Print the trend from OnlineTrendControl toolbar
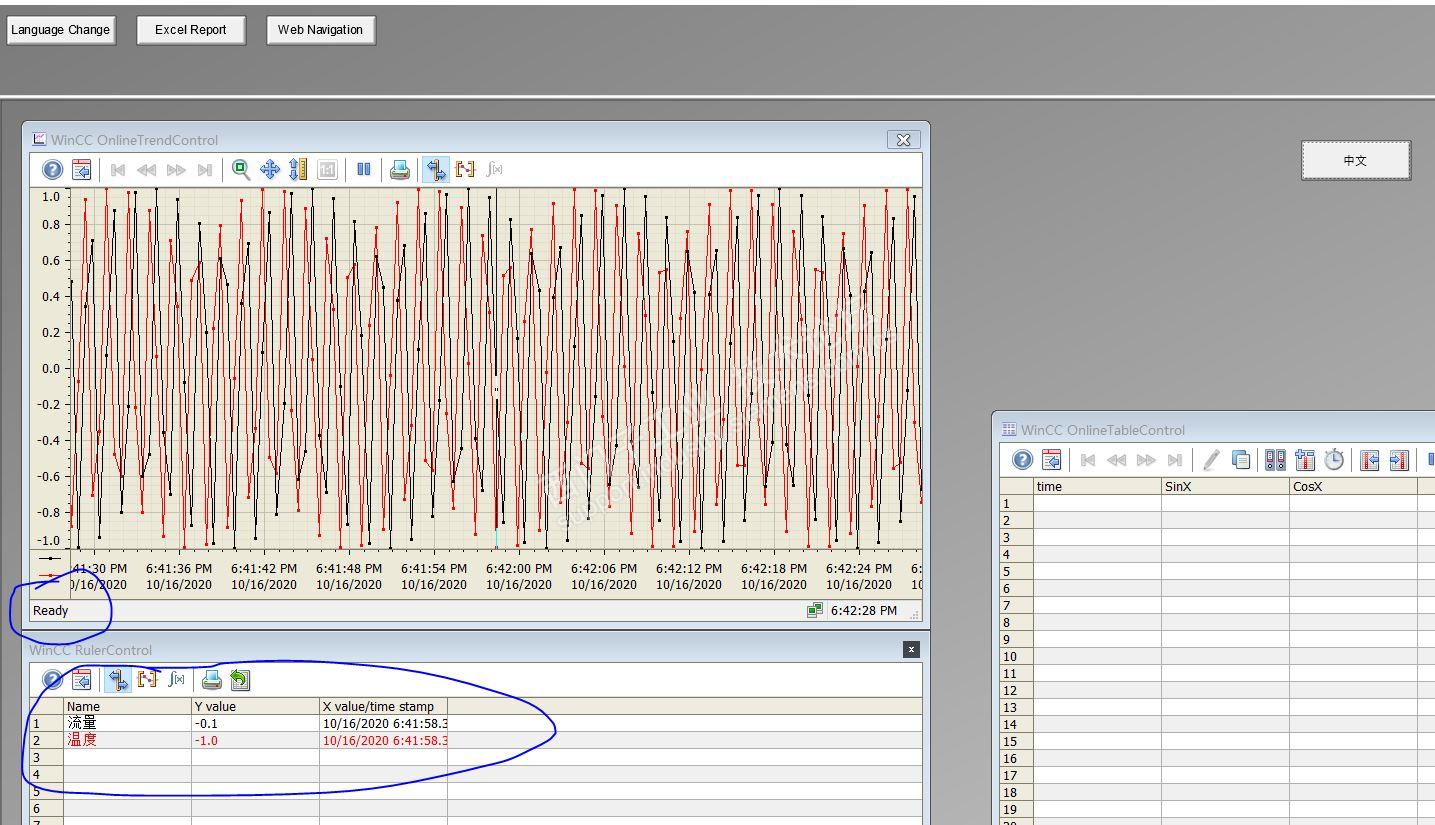 400,169
